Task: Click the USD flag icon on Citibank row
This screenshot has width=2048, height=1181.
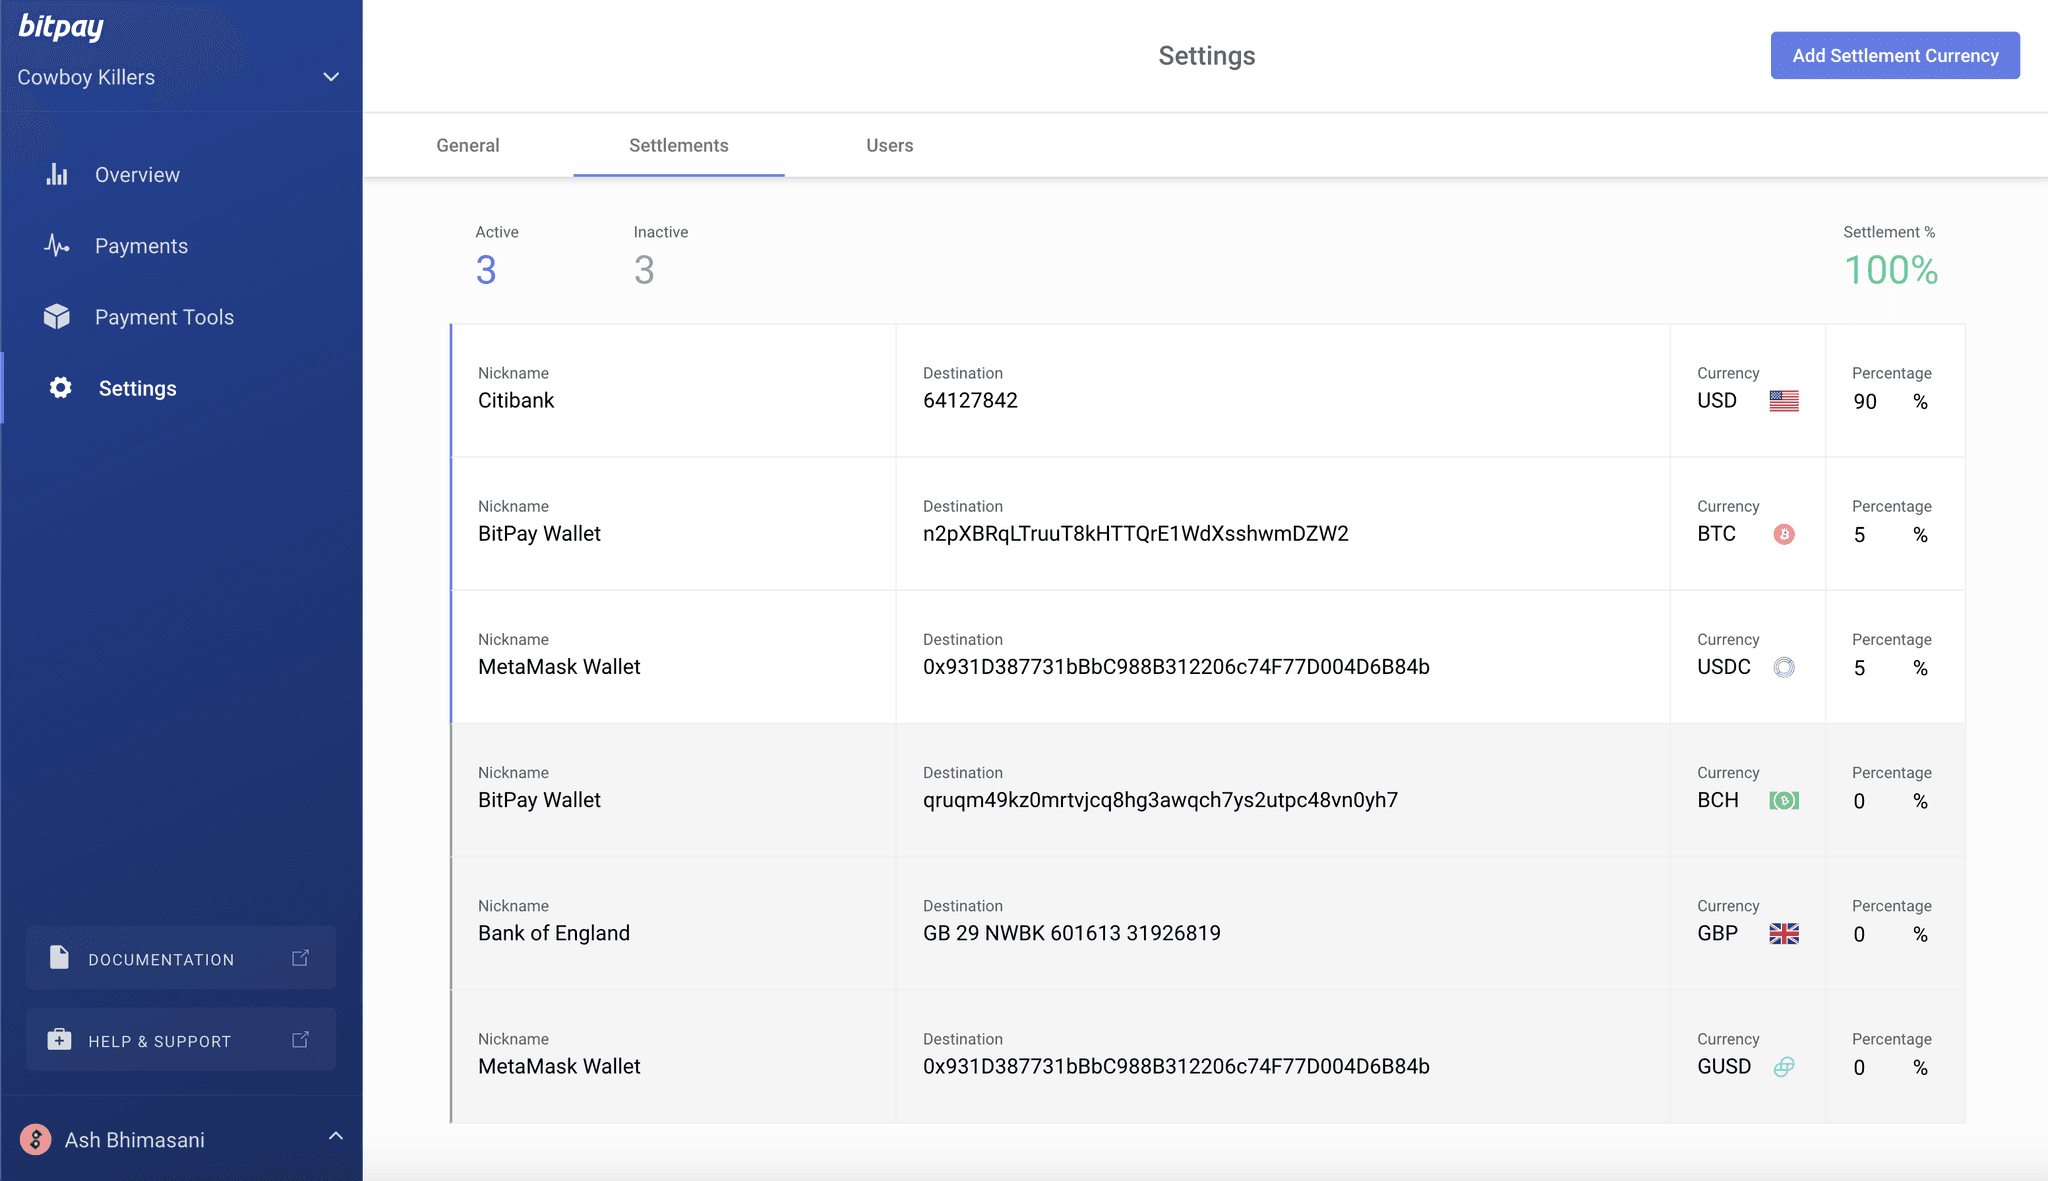Action: click(1784, 401)
